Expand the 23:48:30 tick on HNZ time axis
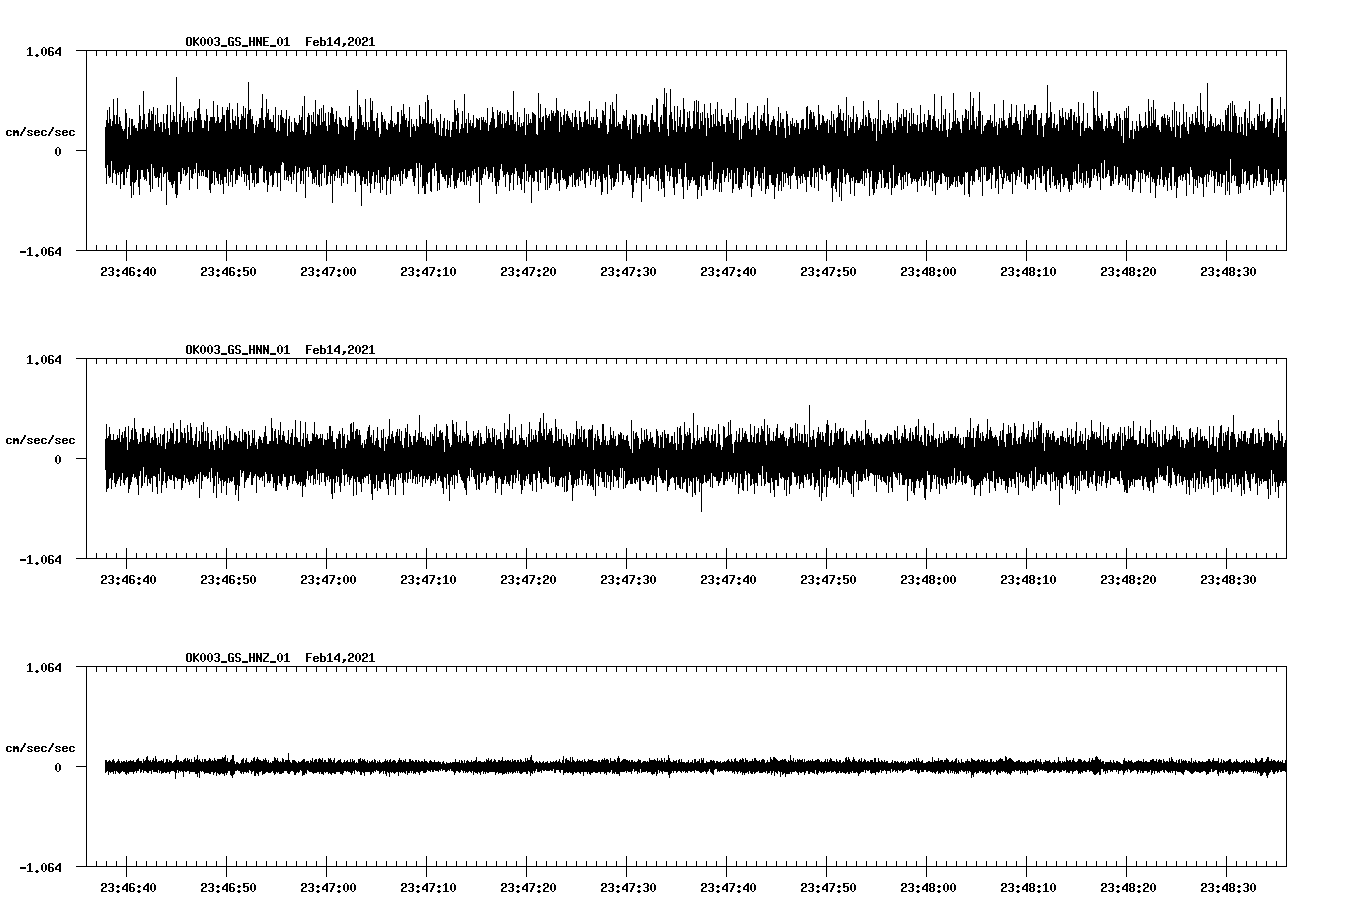Image resolution: width=1358 pixels, height=924 pixels. 1228,884
